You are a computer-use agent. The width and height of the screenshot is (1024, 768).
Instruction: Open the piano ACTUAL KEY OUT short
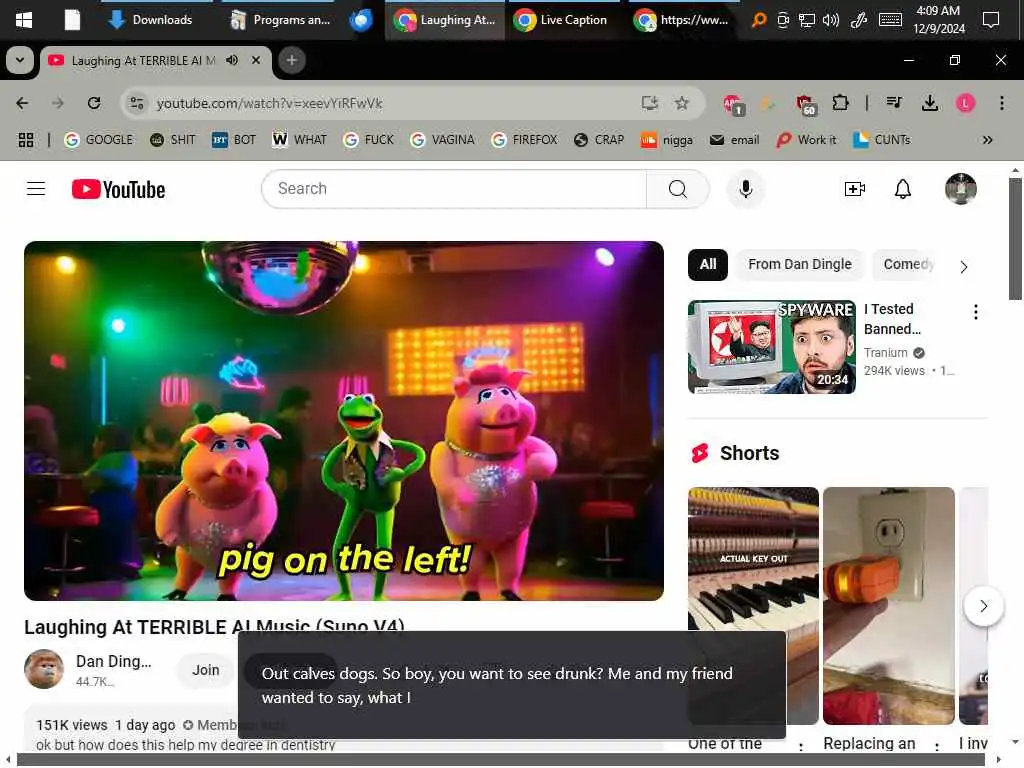(x=753, y=605)
